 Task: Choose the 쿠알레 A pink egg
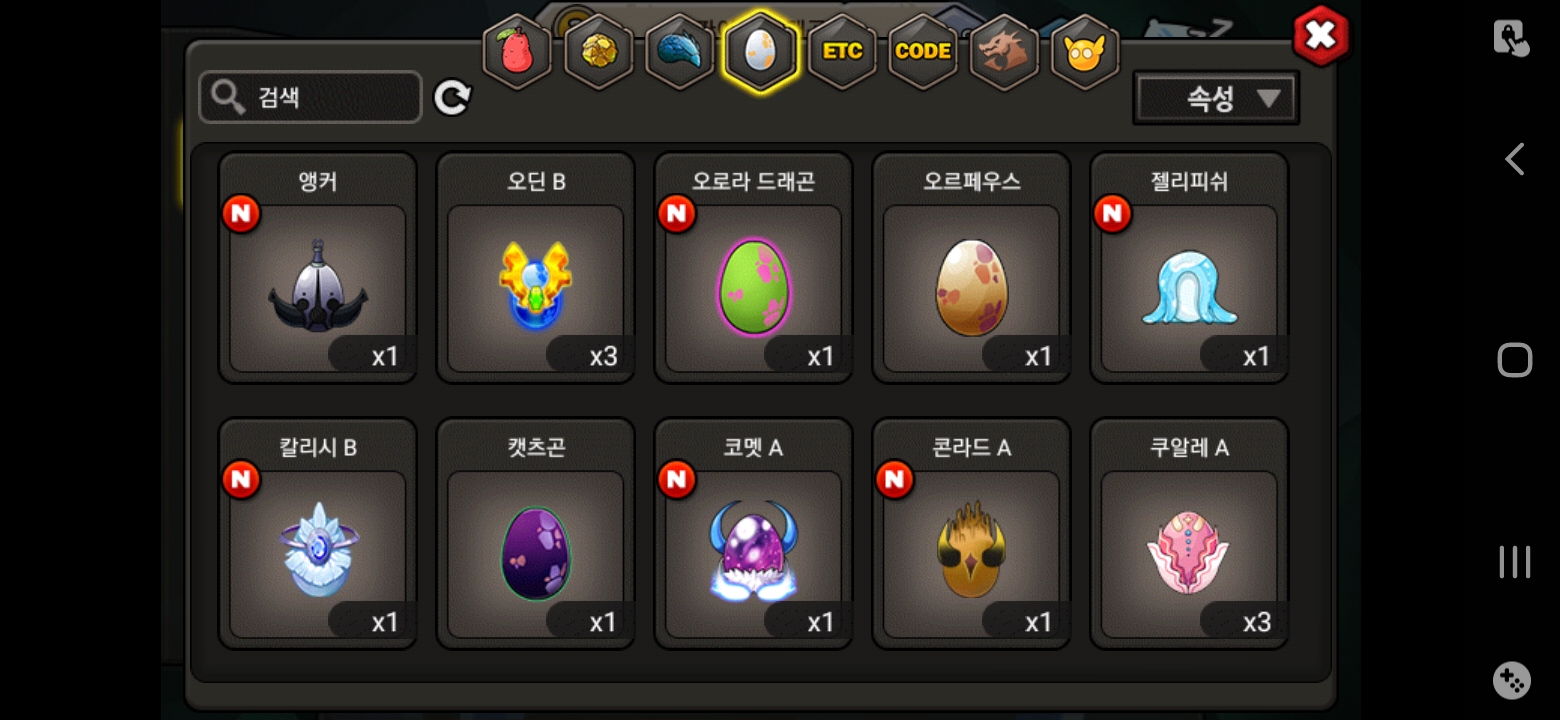[1190, 534]
